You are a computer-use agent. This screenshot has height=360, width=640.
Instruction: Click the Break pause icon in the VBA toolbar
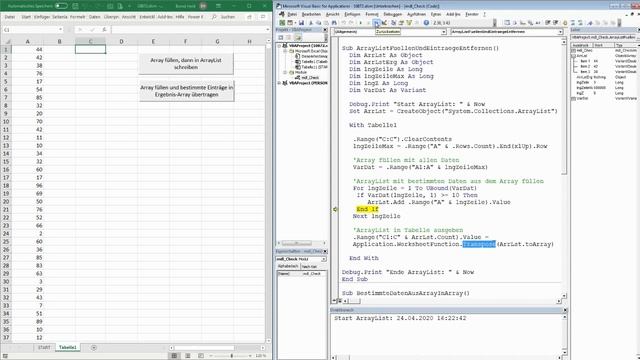(368, 22)
